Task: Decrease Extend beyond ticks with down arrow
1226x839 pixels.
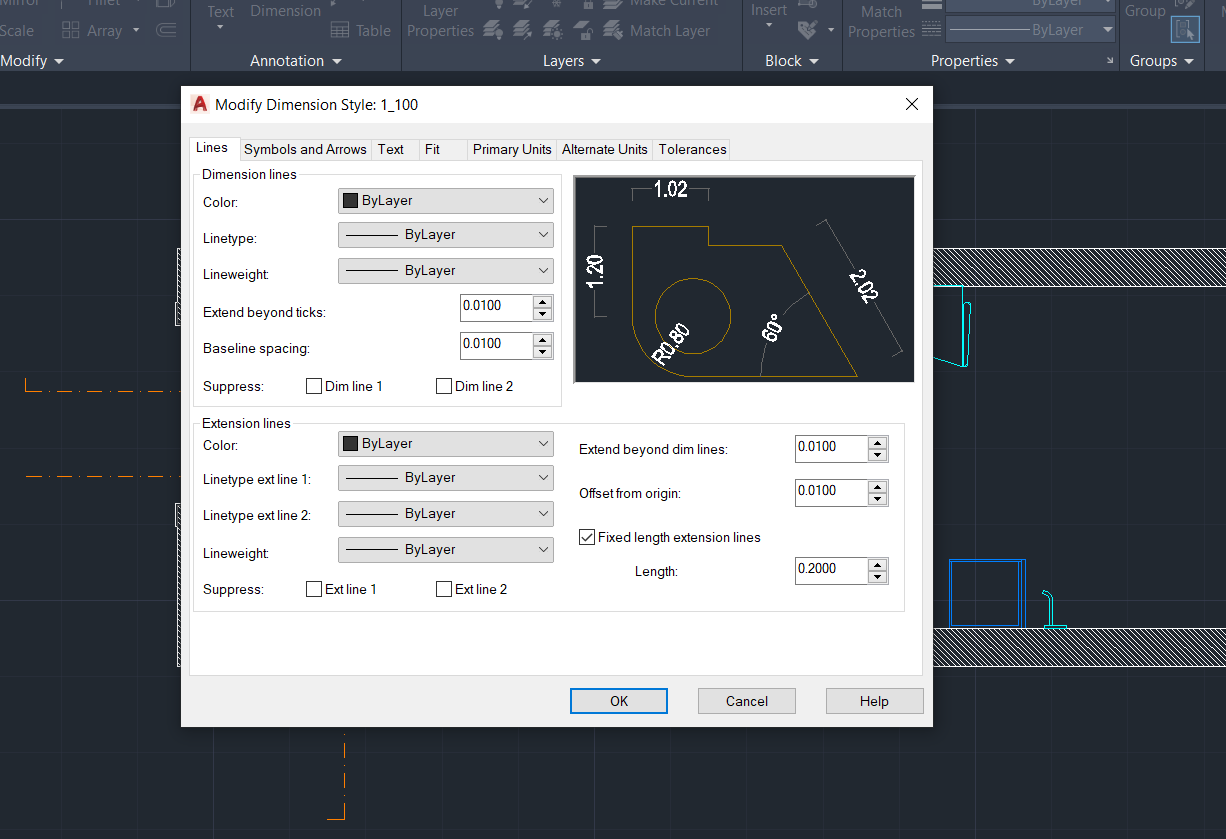Action: pos(543,314)
